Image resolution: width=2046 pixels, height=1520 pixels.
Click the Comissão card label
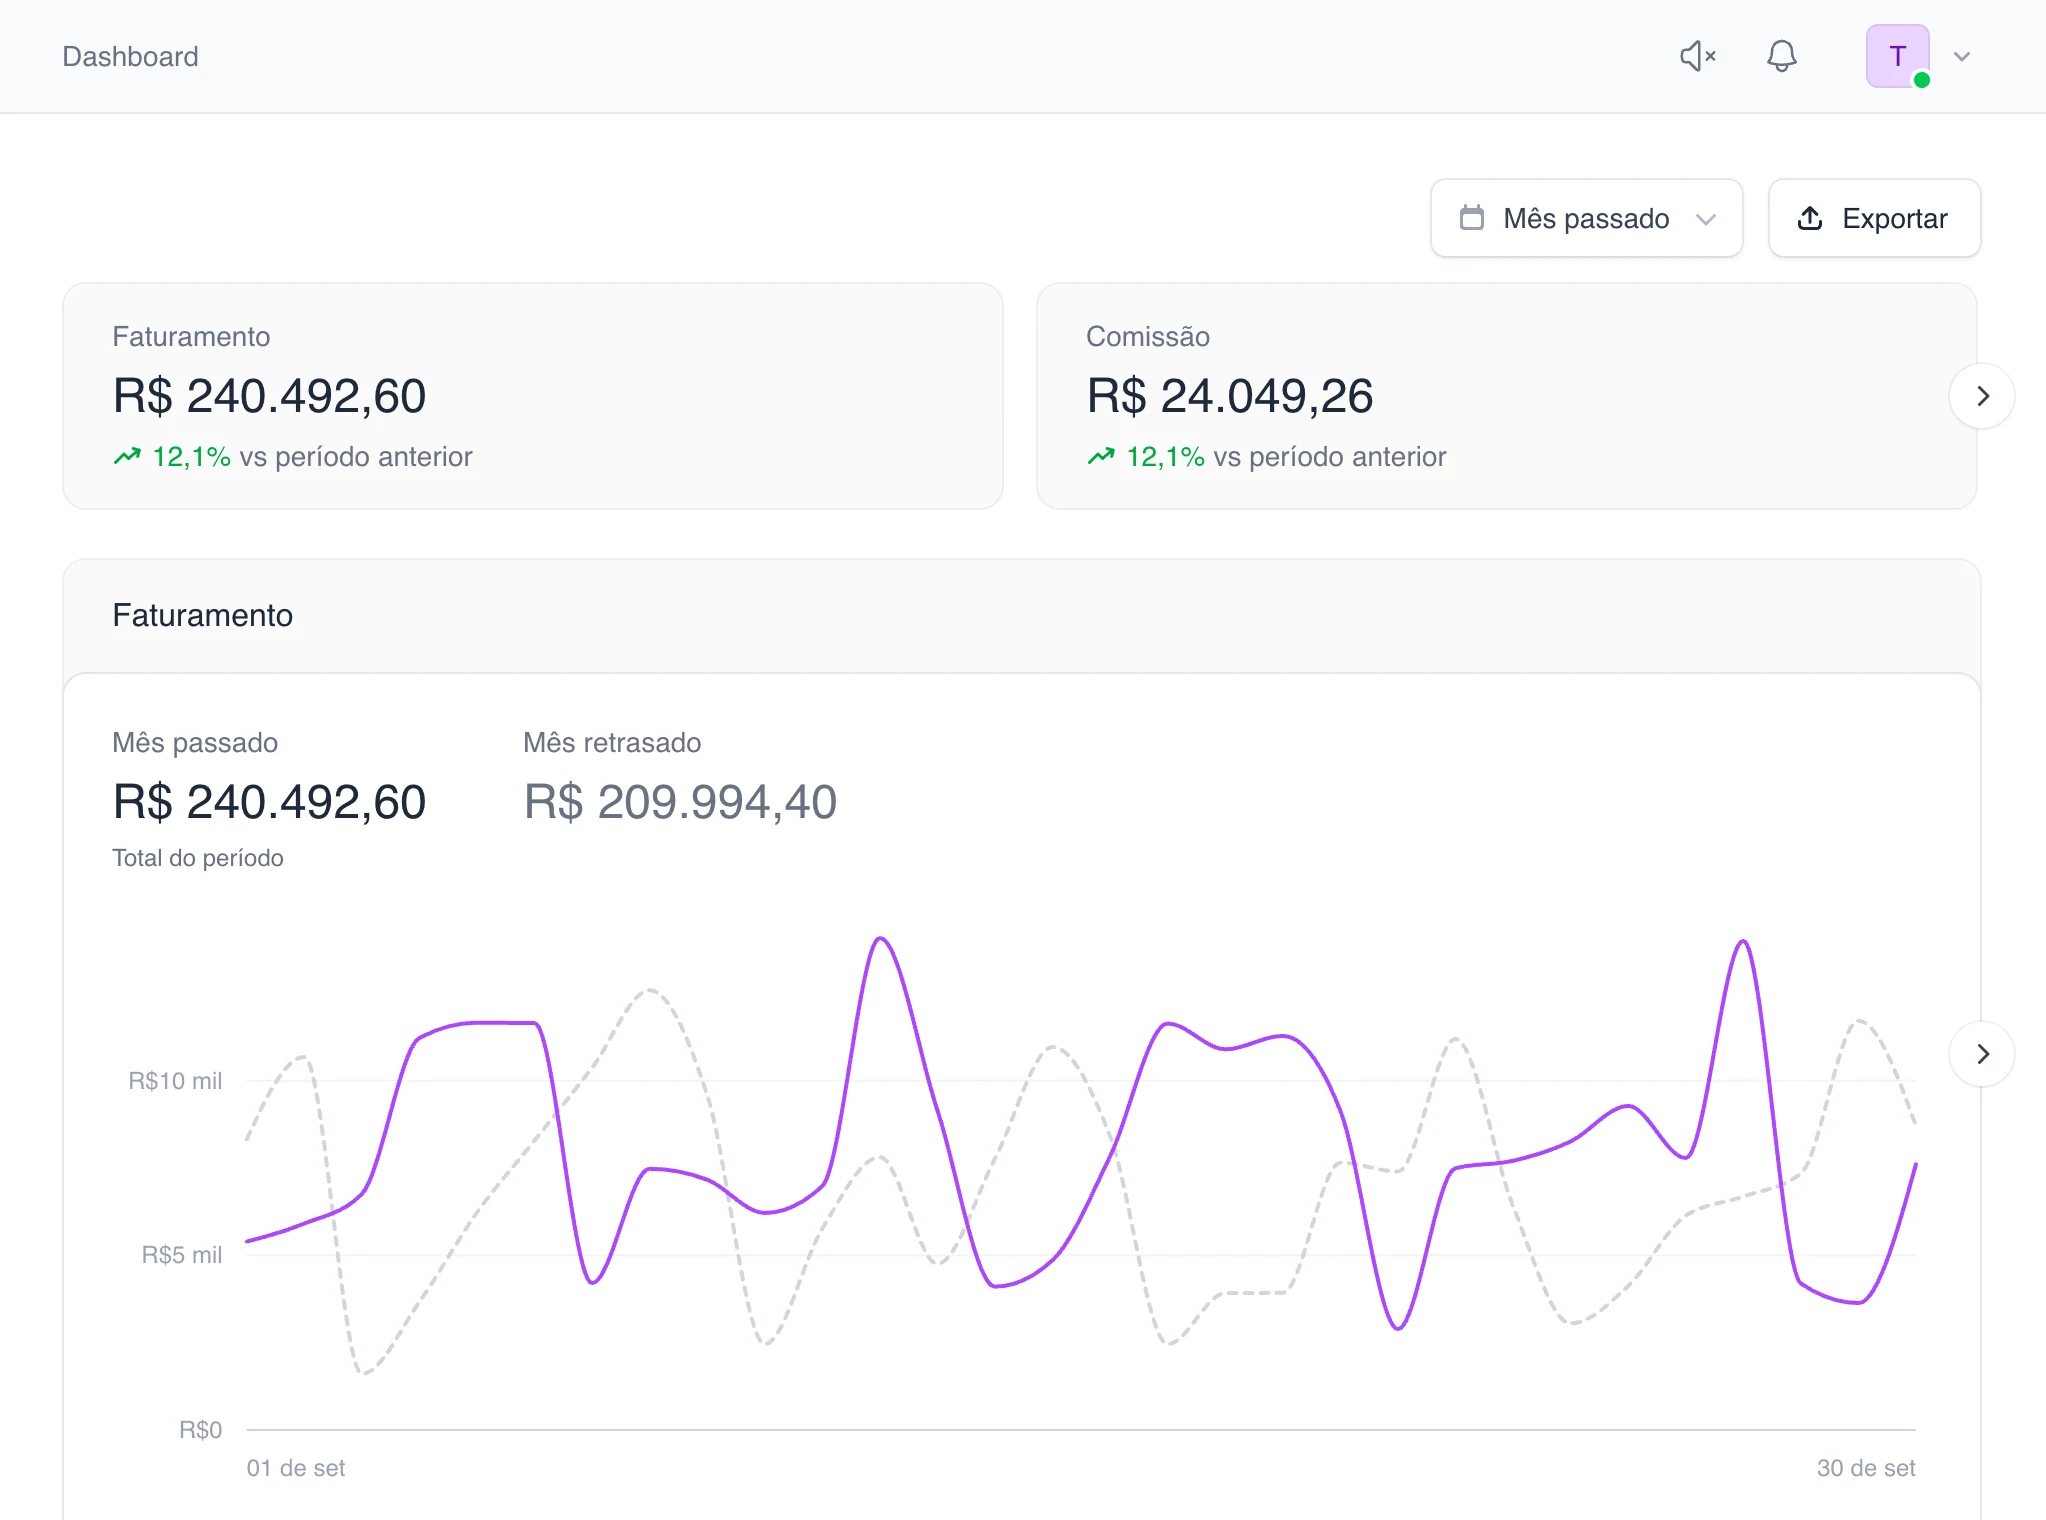1148,336
